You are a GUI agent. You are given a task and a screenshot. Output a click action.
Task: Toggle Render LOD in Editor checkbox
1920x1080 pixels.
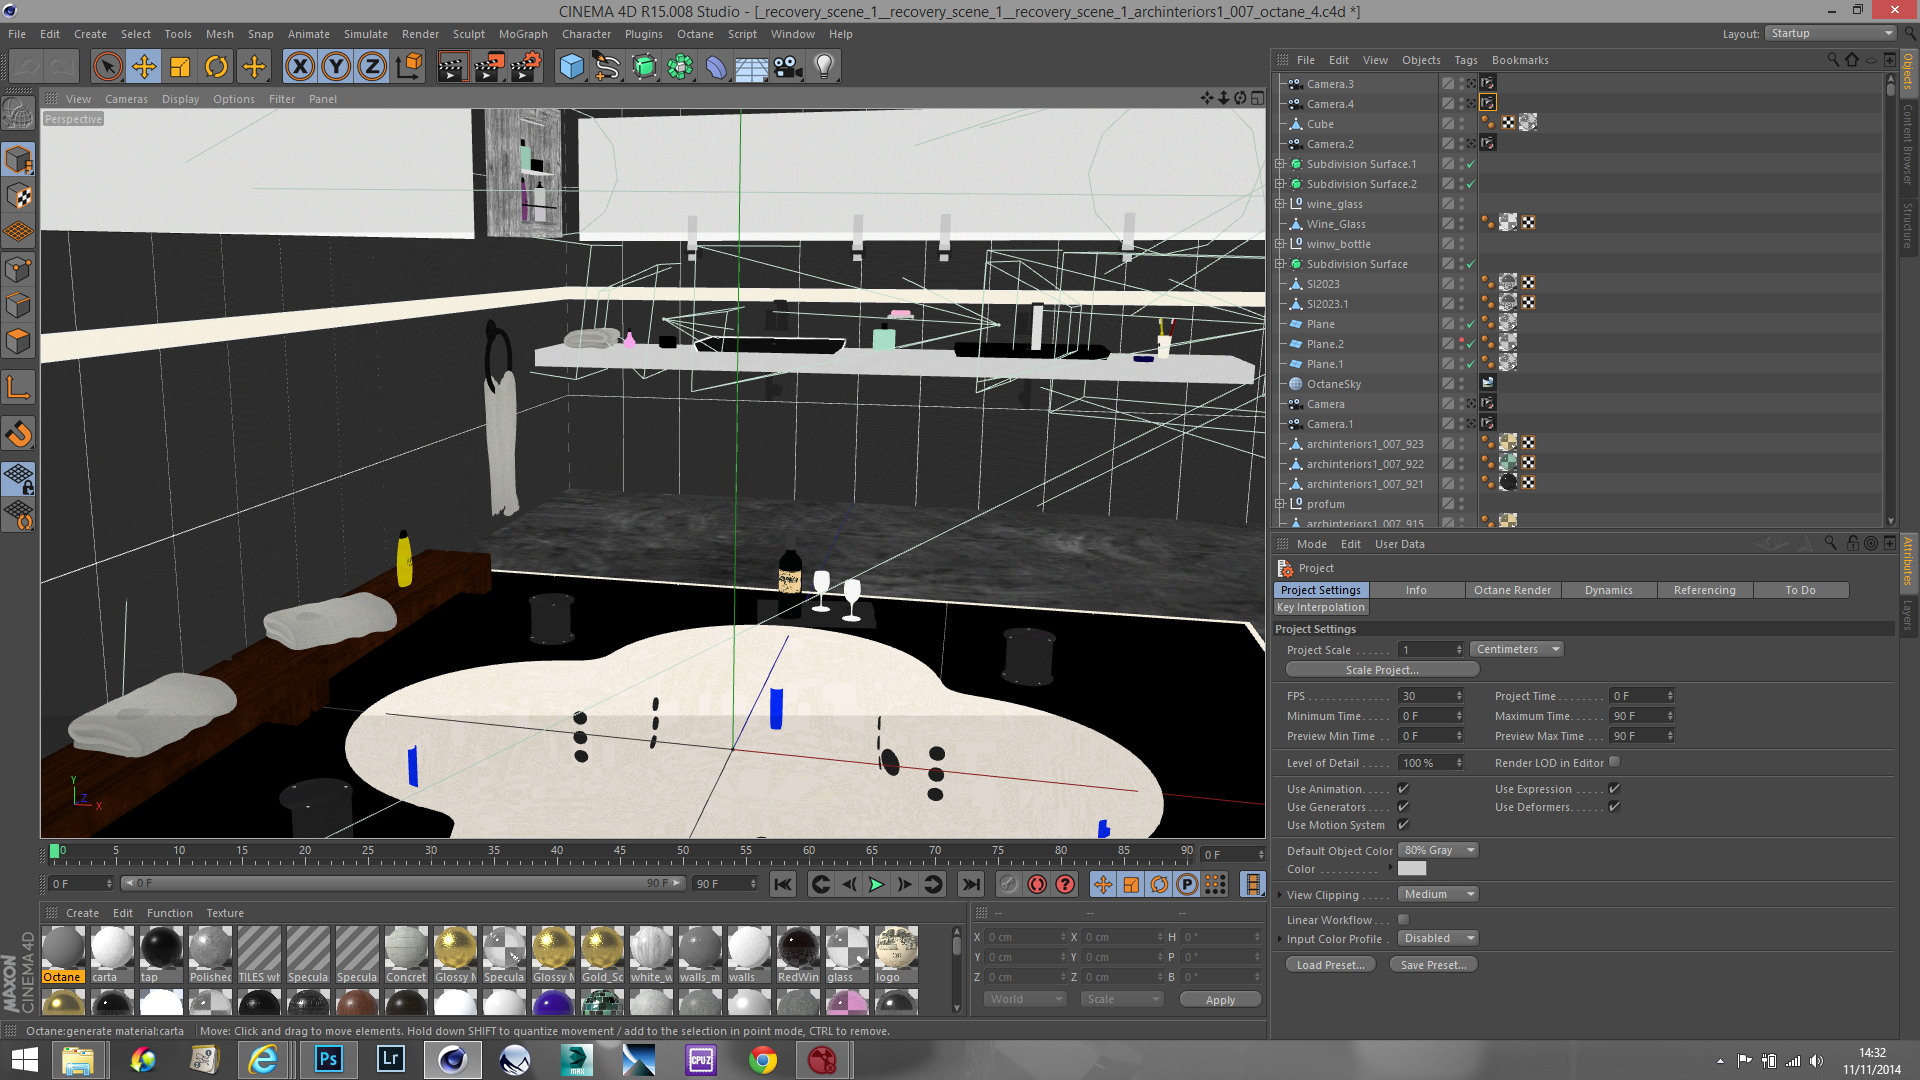pos(1614,763)
